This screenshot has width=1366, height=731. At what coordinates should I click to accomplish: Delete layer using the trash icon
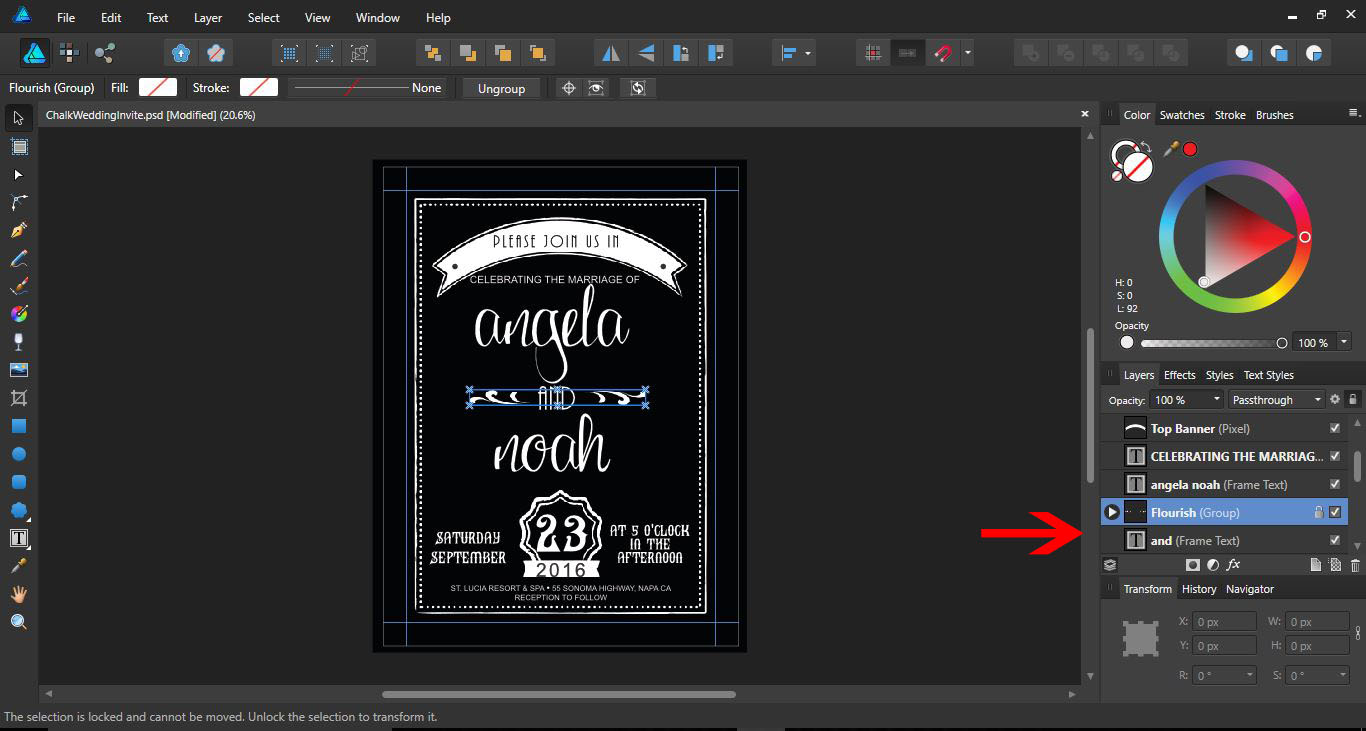[1355, 565]
